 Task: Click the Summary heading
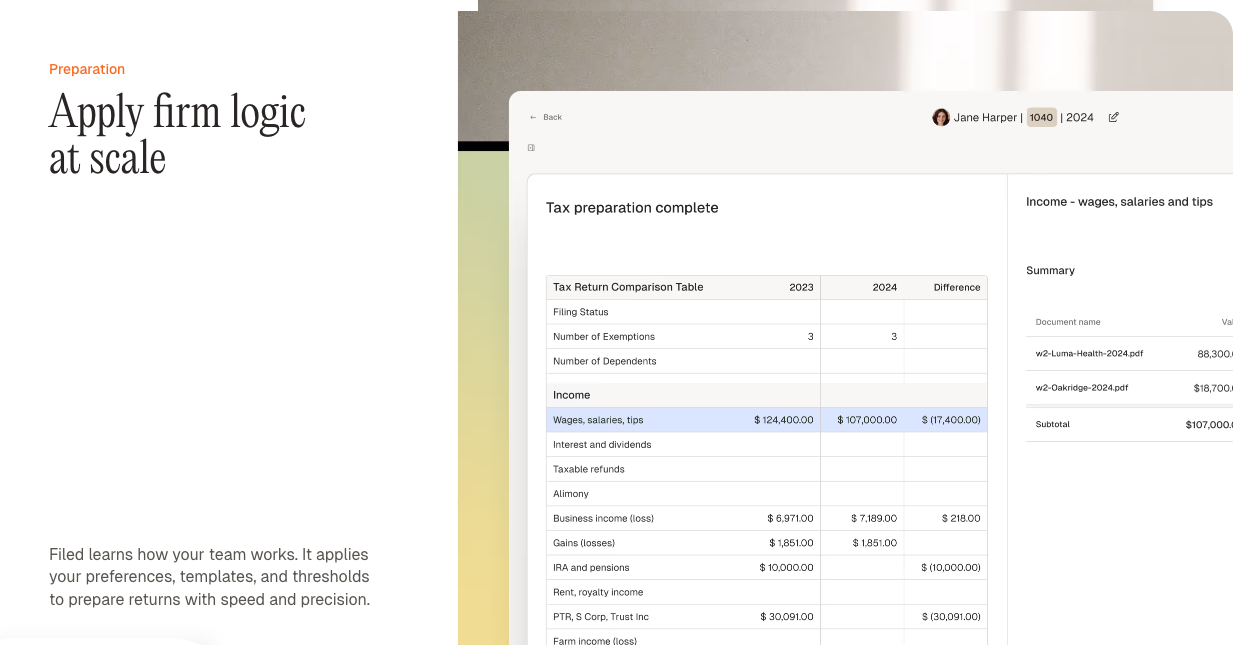coord(1050,271)
